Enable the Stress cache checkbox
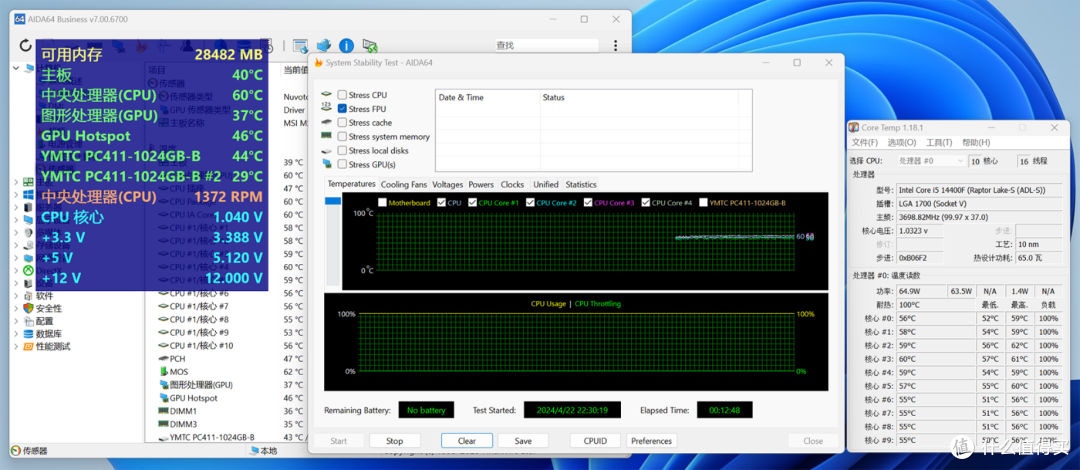Image resolution: width=1080 pixels, height=470 pixels. click(342, 123)
